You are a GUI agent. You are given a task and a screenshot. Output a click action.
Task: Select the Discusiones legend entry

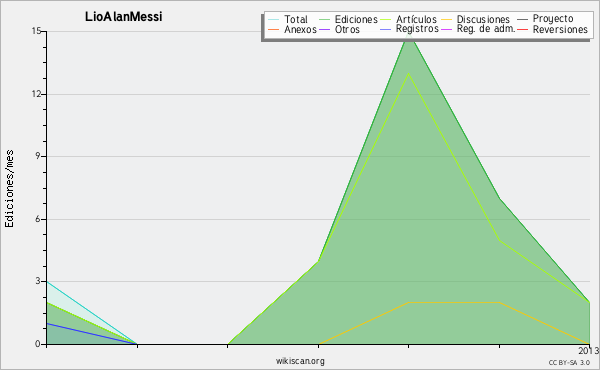476,19
